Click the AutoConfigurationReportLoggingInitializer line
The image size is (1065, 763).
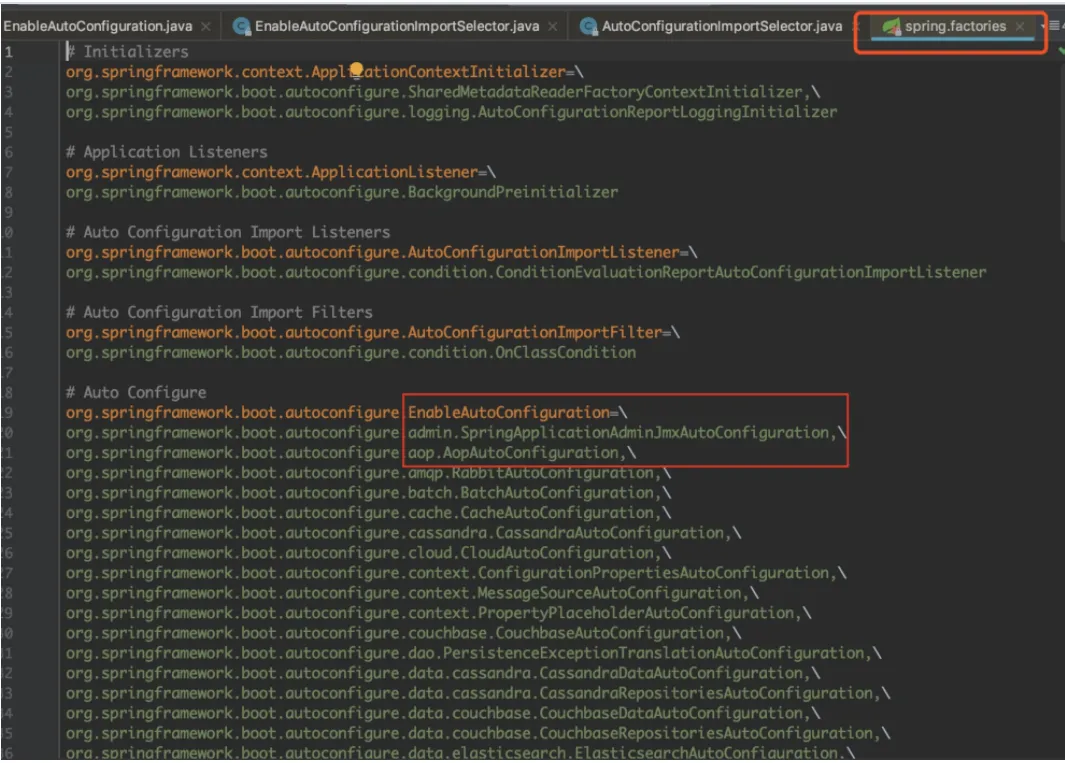pos(451,112)
